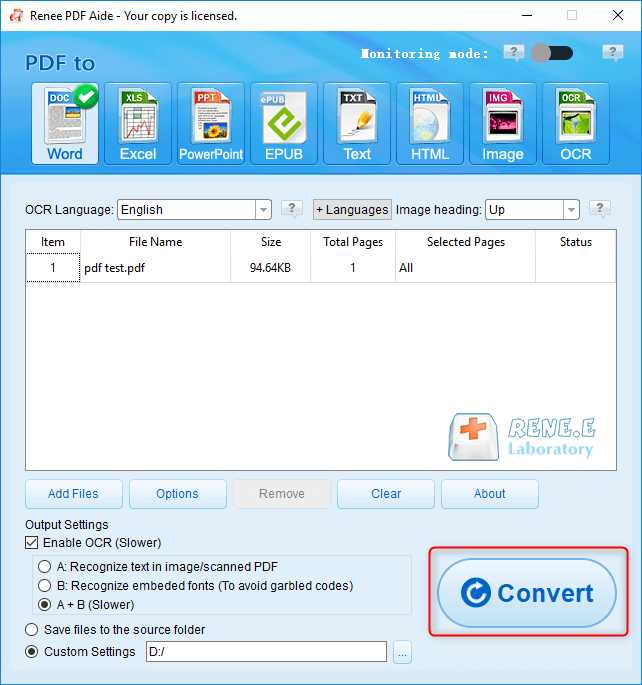Expand the Image heading dropdown
Viewport: 642px width, 685px height.
tap(571, 210)
